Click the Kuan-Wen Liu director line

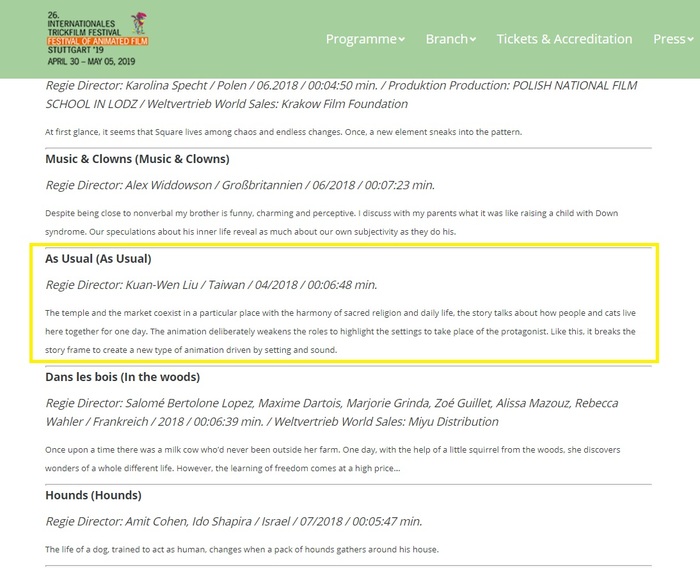pos(211,285)
